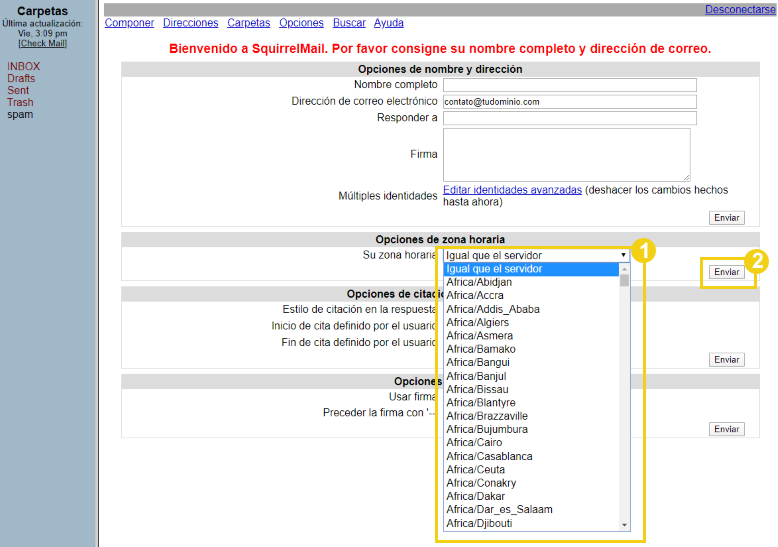This screenshot has width=778, height=547.
Task: Click inside the Firma text area
Action: tap(567, 155)
